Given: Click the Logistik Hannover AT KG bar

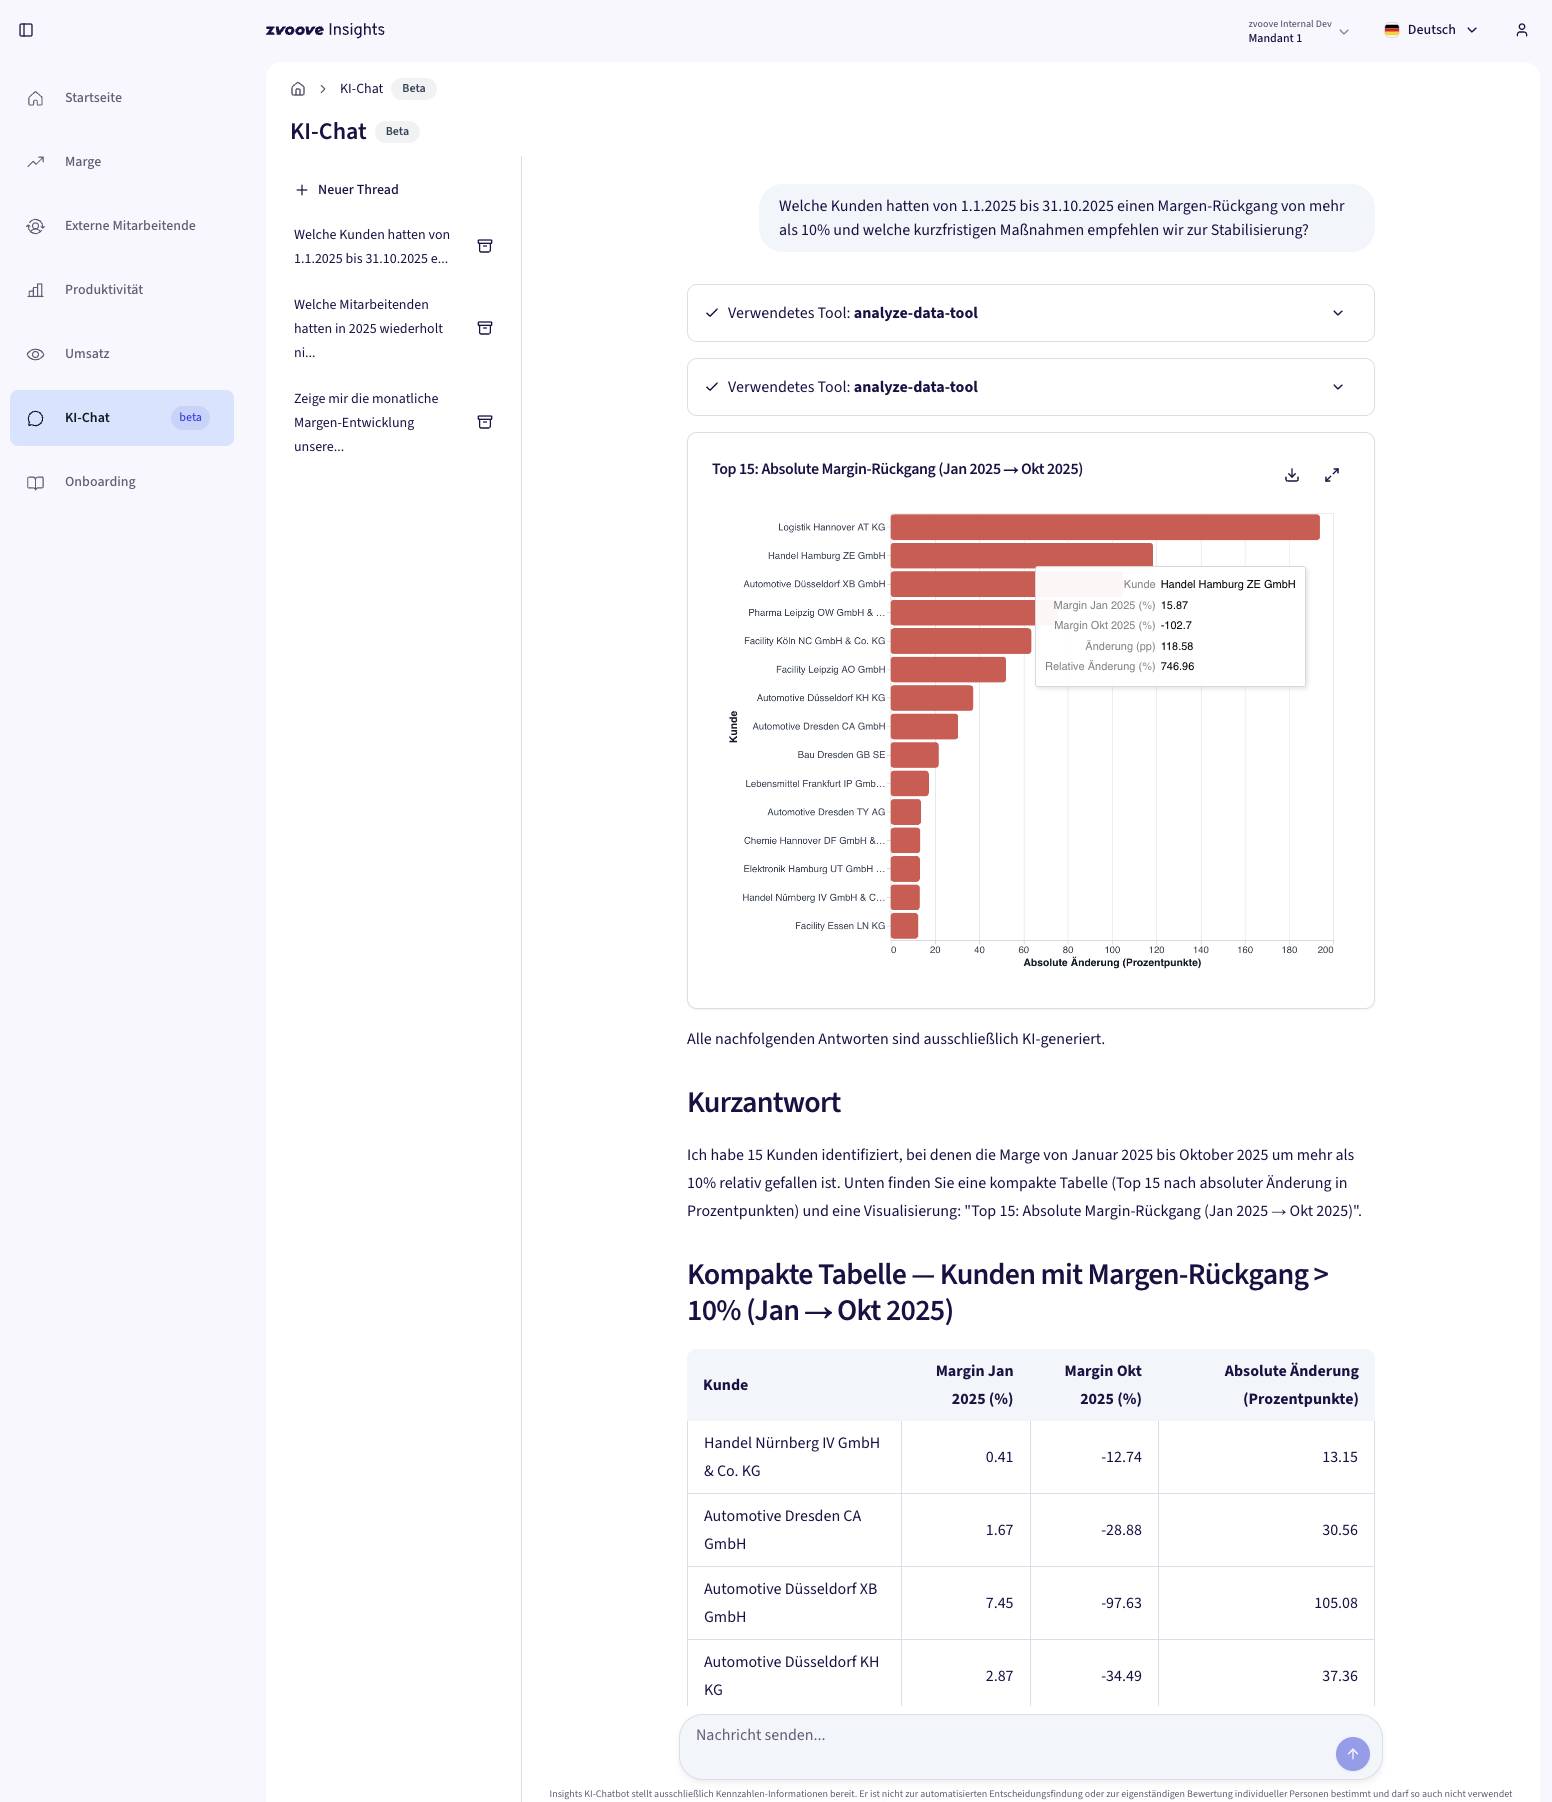Looking at the screenshot, I should [x=1104, y=527].
